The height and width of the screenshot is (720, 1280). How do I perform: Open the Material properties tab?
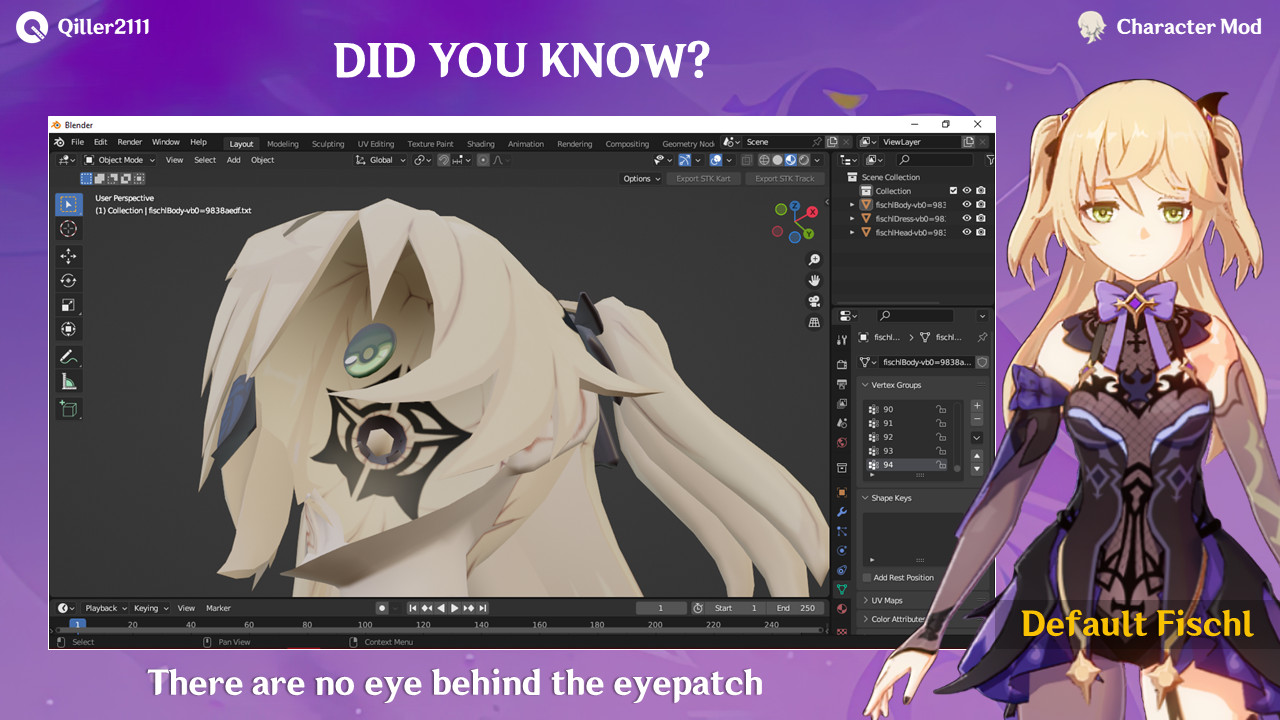pos(842,608)
